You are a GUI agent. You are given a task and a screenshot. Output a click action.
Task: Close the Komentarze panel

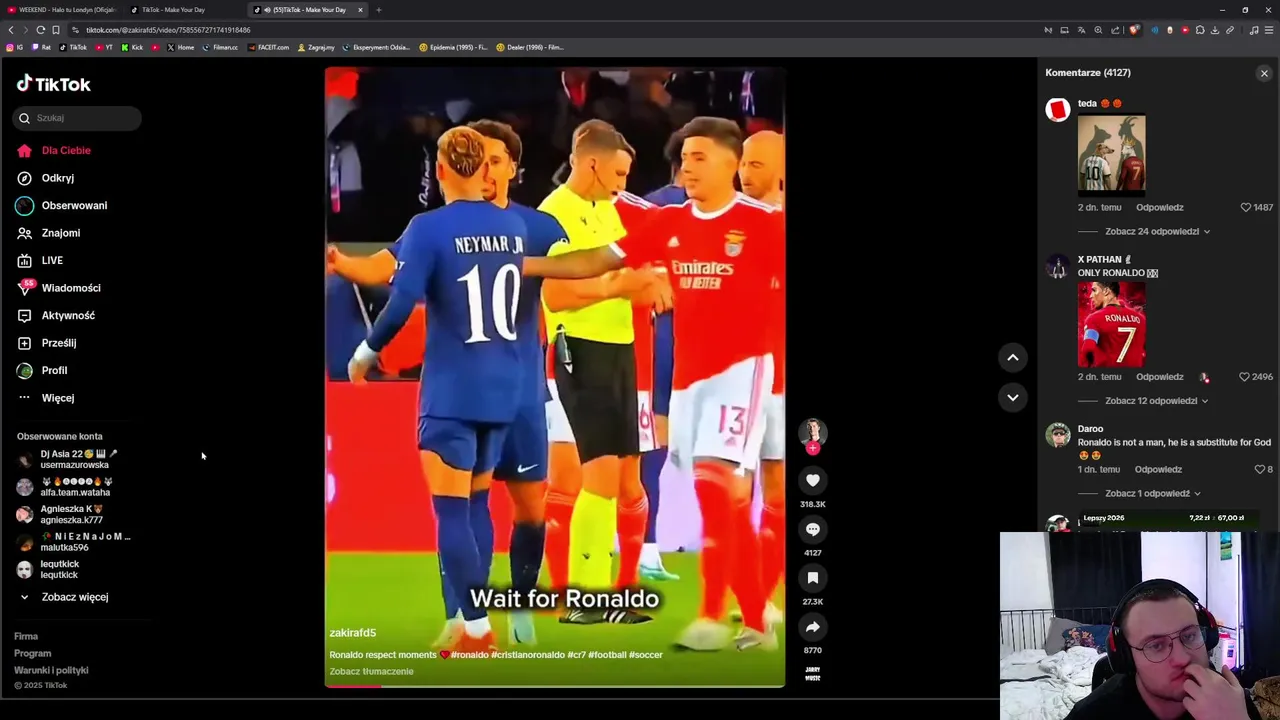coord(1264,73)
